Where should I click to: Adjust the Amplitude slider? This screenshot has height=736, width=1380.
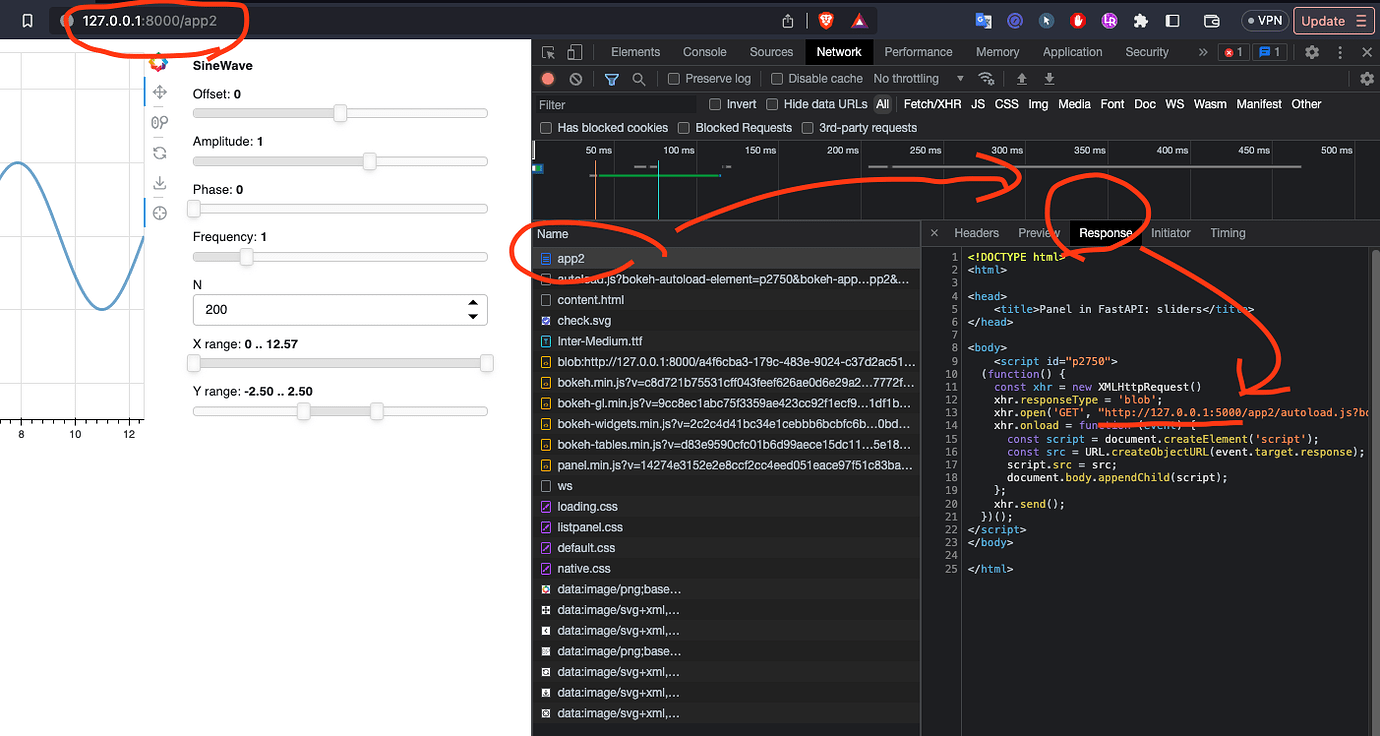click(x=369, y=161)
